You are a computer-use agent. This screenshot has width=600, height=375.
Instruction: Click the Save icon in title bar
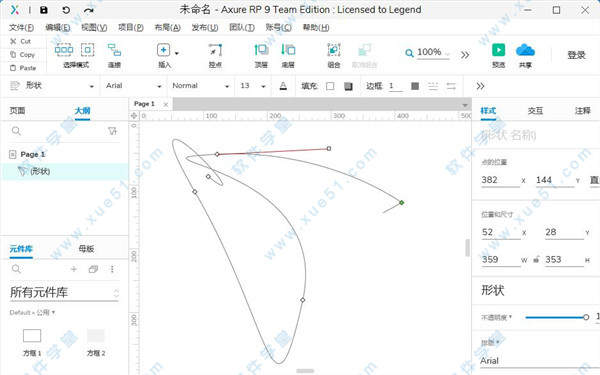point(44,10)
